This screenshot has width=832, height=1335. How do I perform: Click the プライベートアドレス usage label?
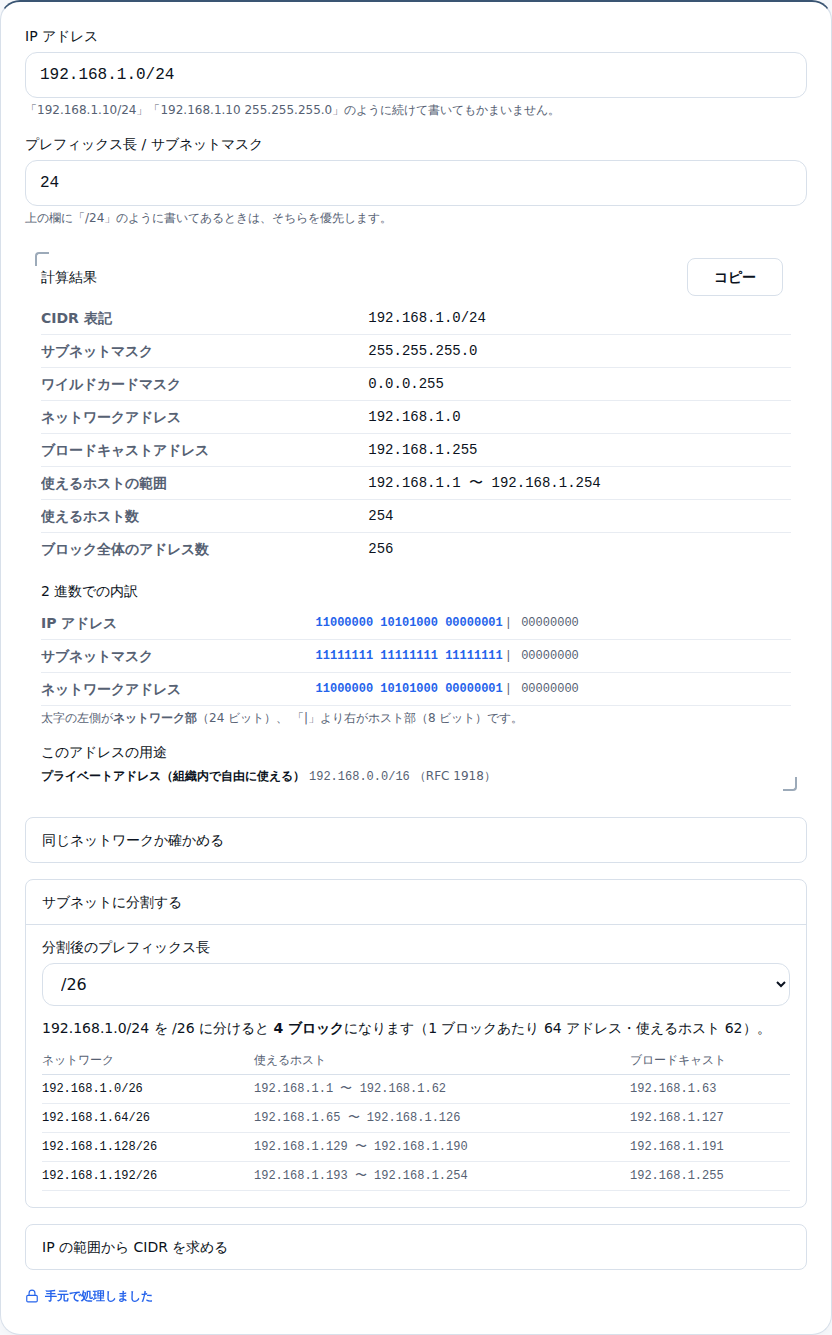(170, 776)
